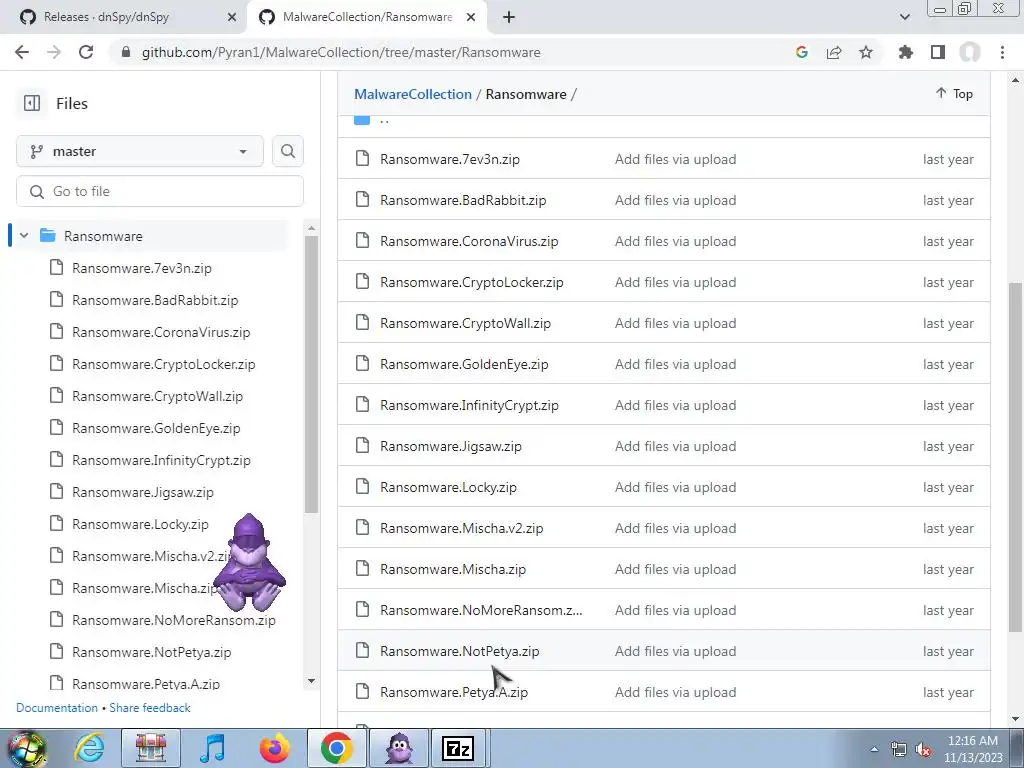Select the MalwareCollection/Ransomware tab
The width and height of the screenshot is (1024, 768).
click(366, 18)
